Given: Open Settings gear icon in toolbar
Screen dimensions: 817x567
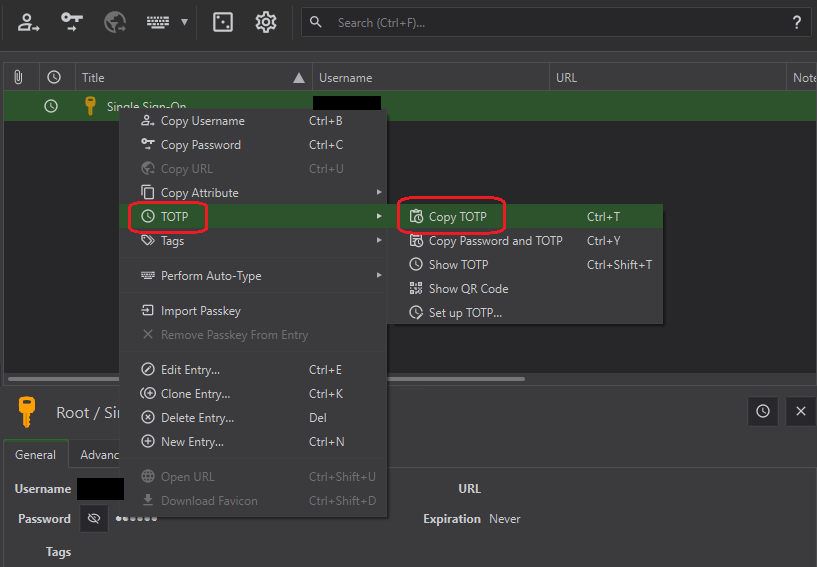Looking at the screenshot, I should [266, 22].
